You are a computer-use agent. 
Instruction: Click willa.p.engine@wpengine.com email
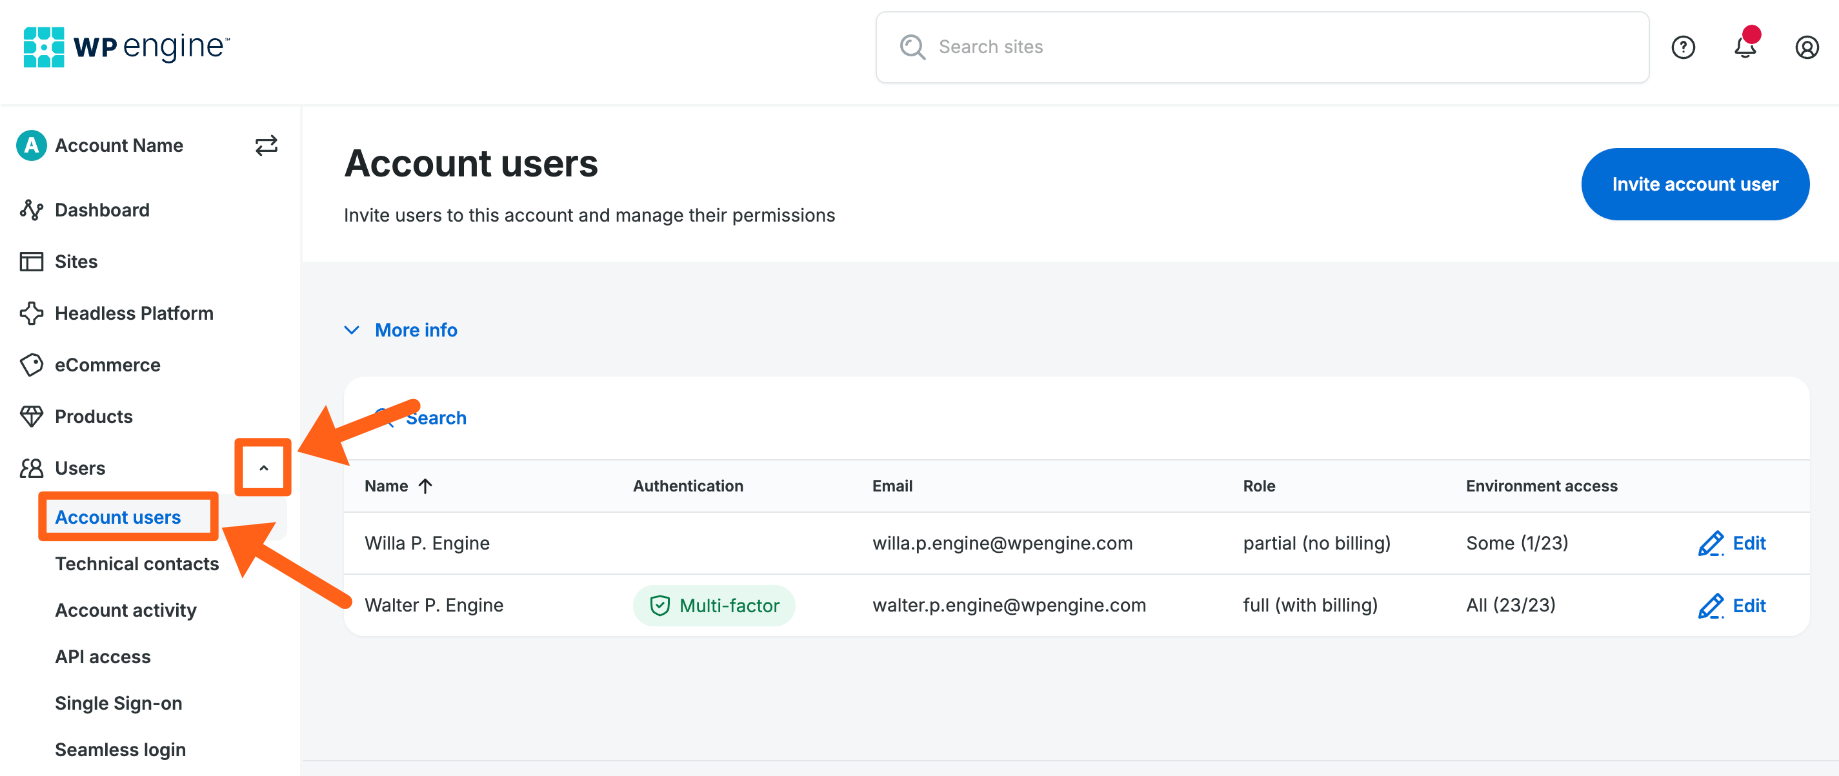(1002, 544)
